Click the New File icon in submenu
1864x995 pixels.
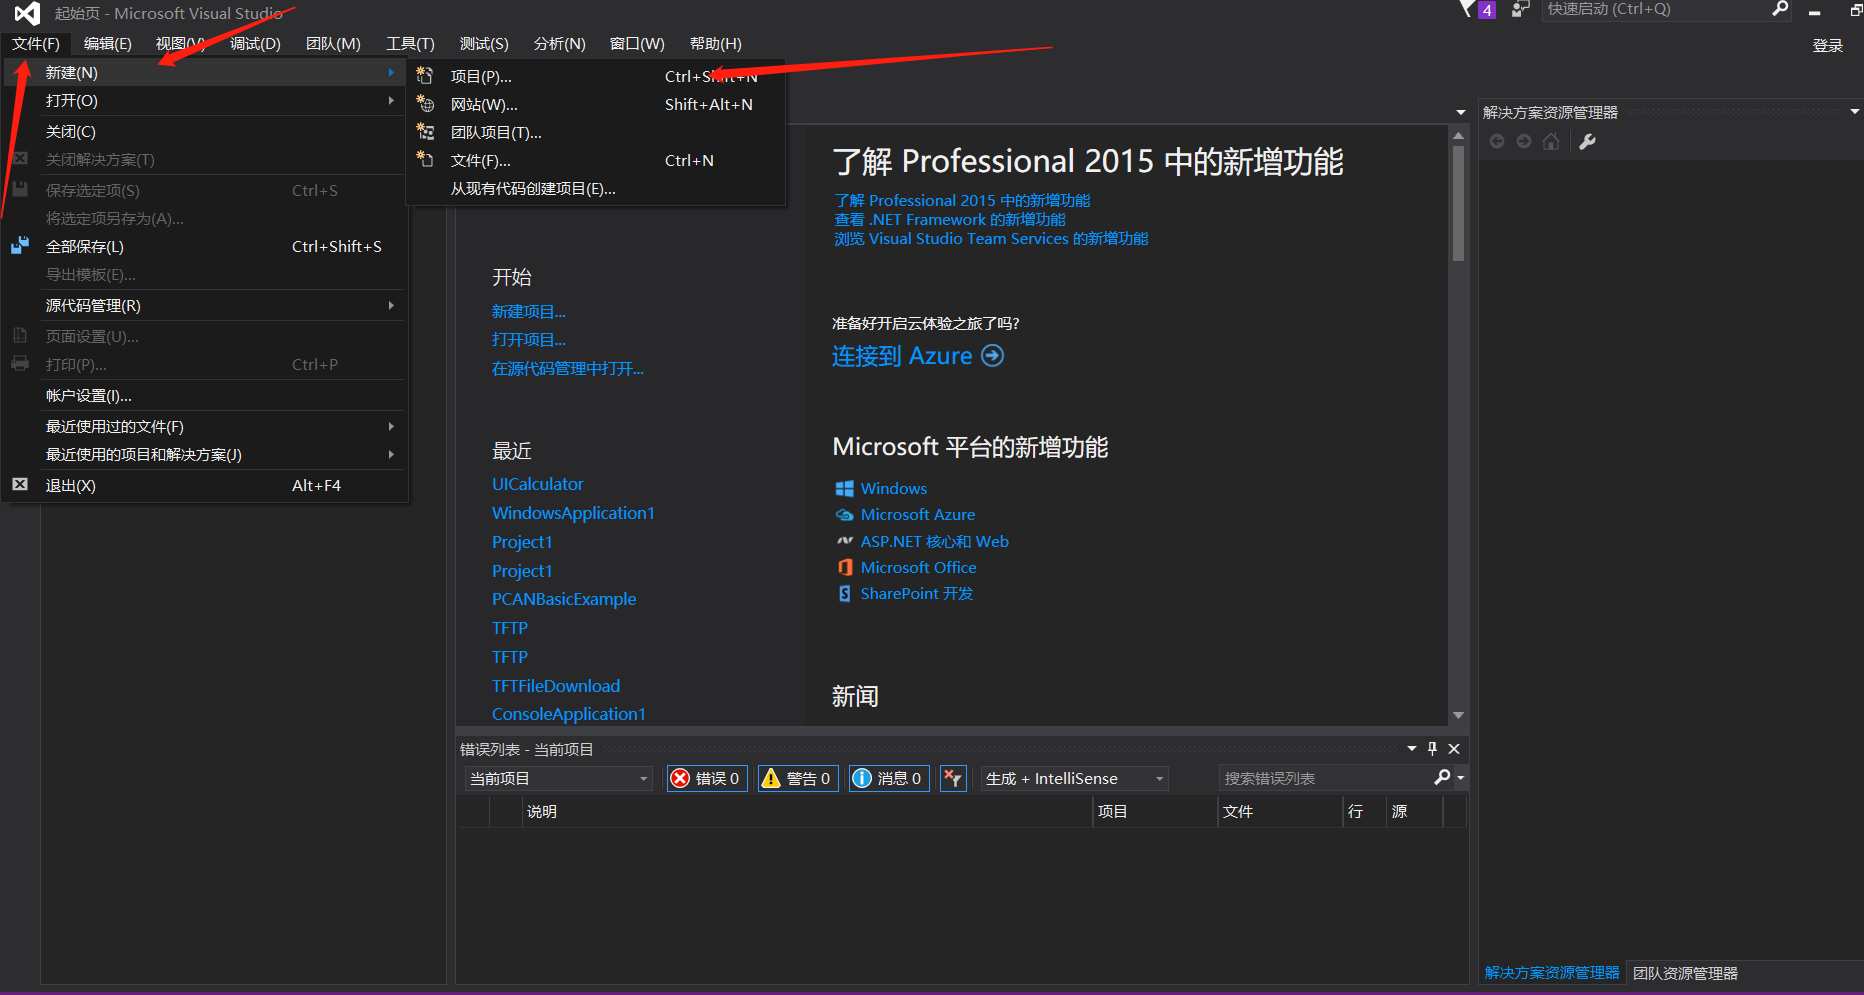425,160
